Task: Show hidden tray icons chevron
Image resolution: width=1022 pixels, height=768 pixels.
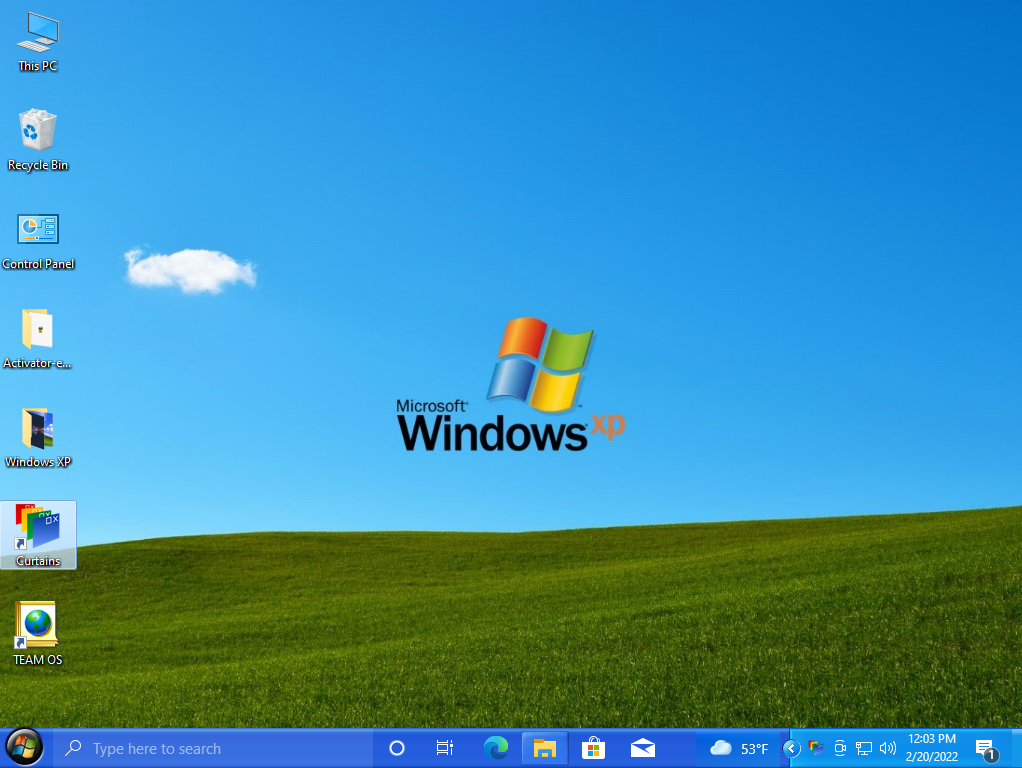Action: point(791,748)
